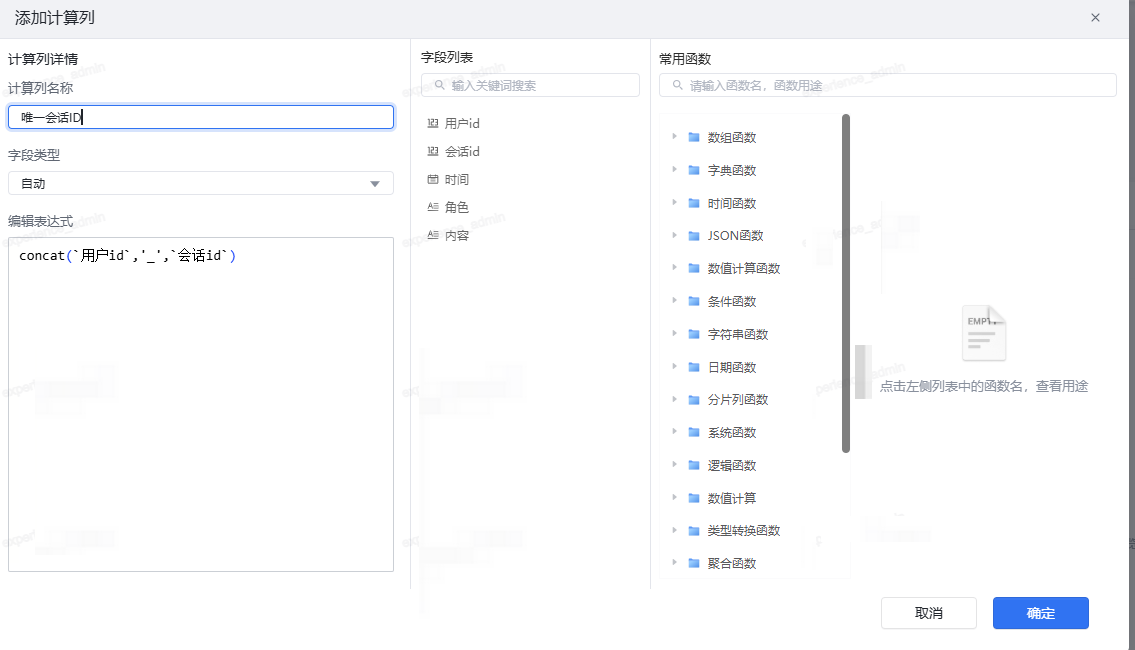The image size is (1135, 650).
Task: Expand the 条件函数 category arrow
Action: pos(674,301)
